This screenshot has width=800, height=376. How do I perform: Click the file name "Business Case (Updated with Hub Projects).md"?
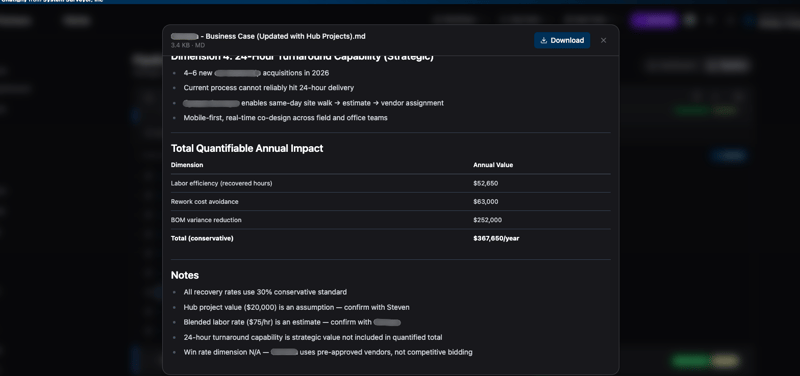(285, 36)
